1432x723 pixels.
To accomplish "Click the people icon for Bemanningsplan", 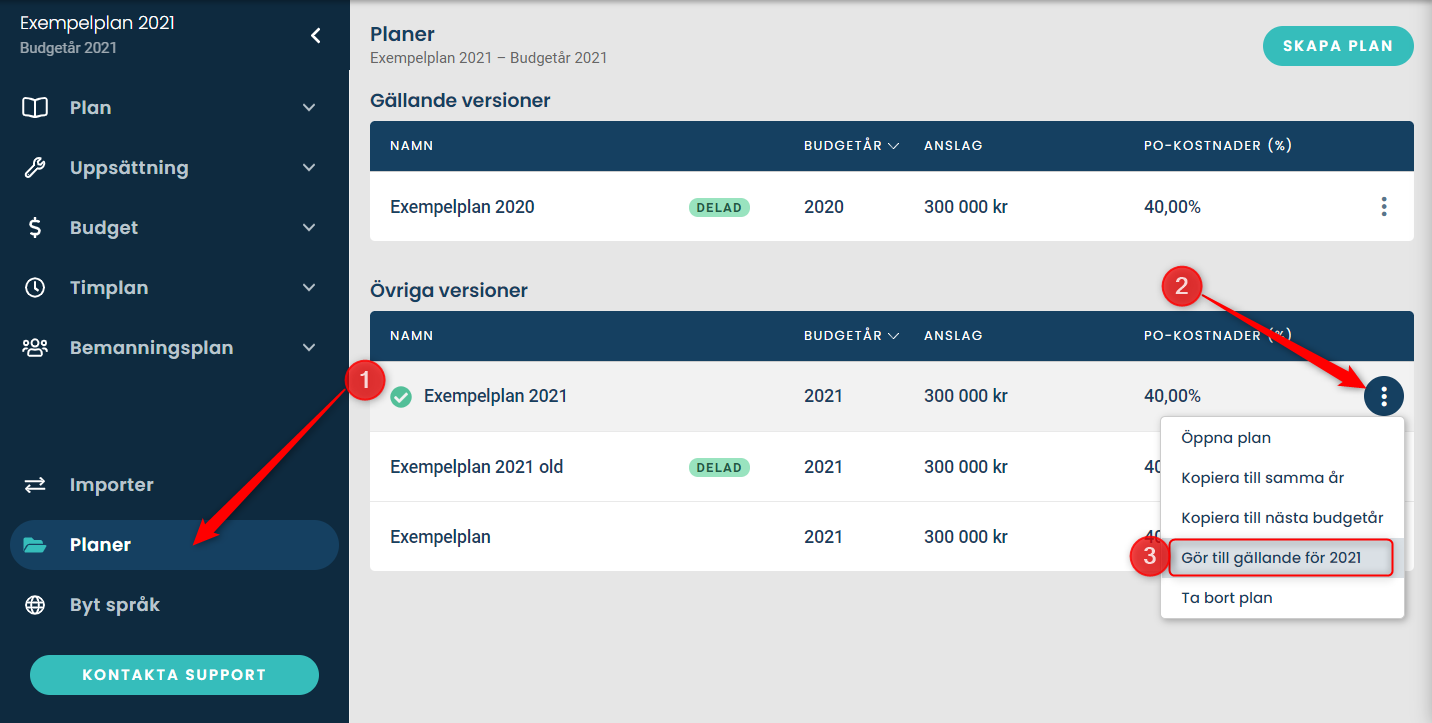I will click(x=35, y=348).
